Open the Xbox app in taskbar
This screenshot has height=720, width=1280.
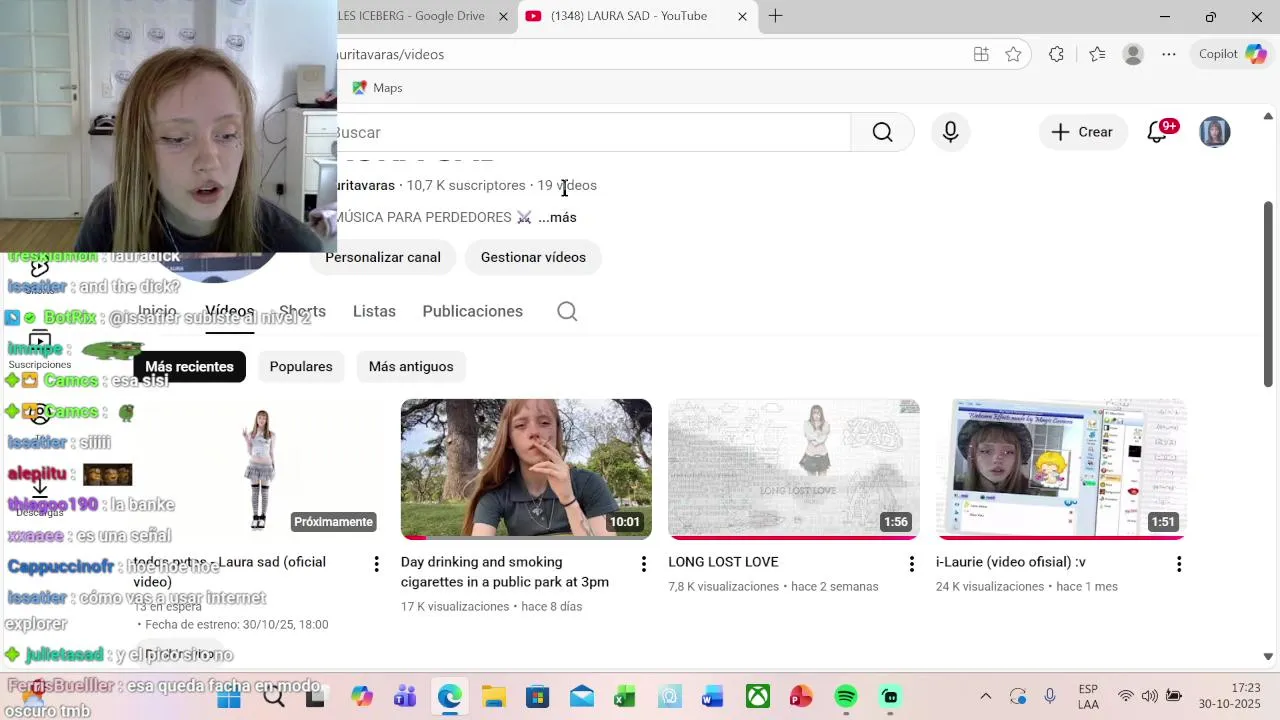[758, 696]
